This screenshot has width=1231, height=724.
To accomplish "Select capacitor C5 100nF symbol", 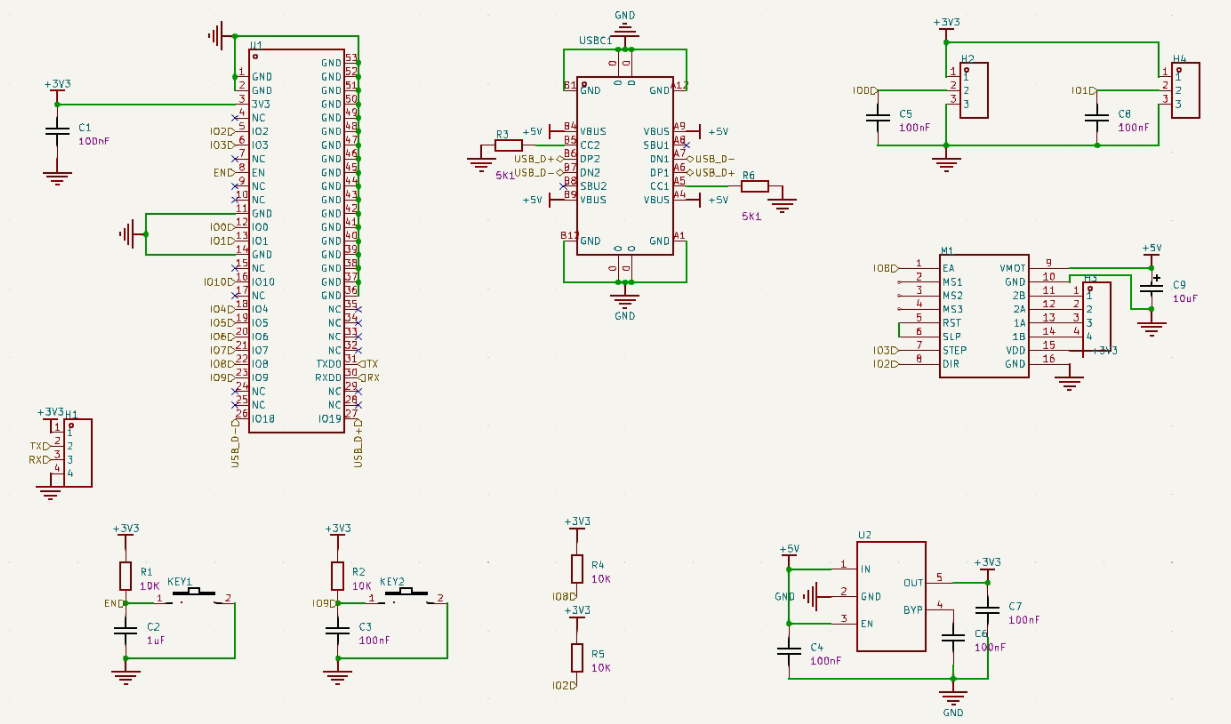I will point(878,118).
